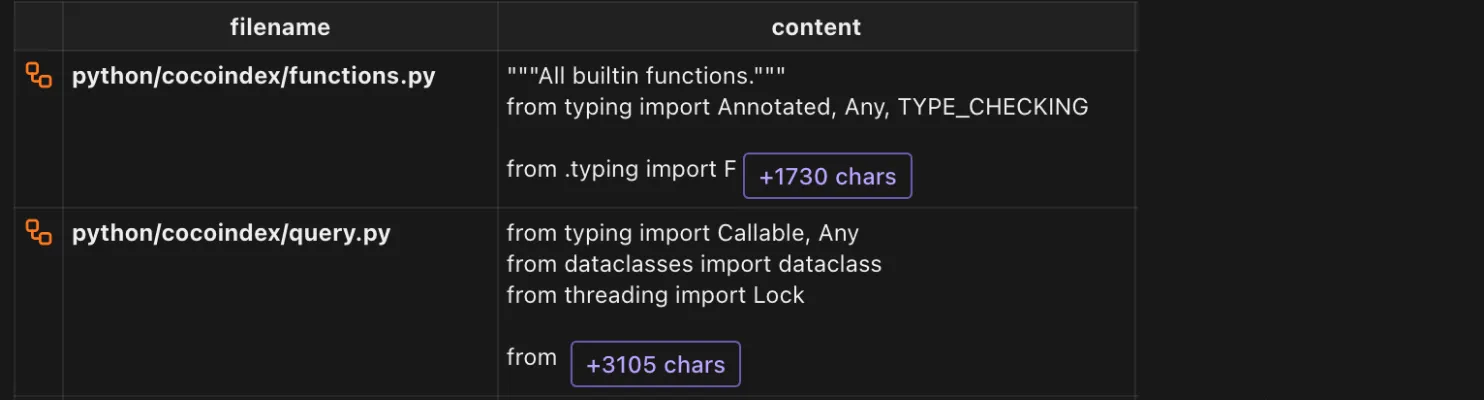Click the line importing Annotated, Any, TYPE_CHECKING
1484x400 pixels.
click(797, 106)
